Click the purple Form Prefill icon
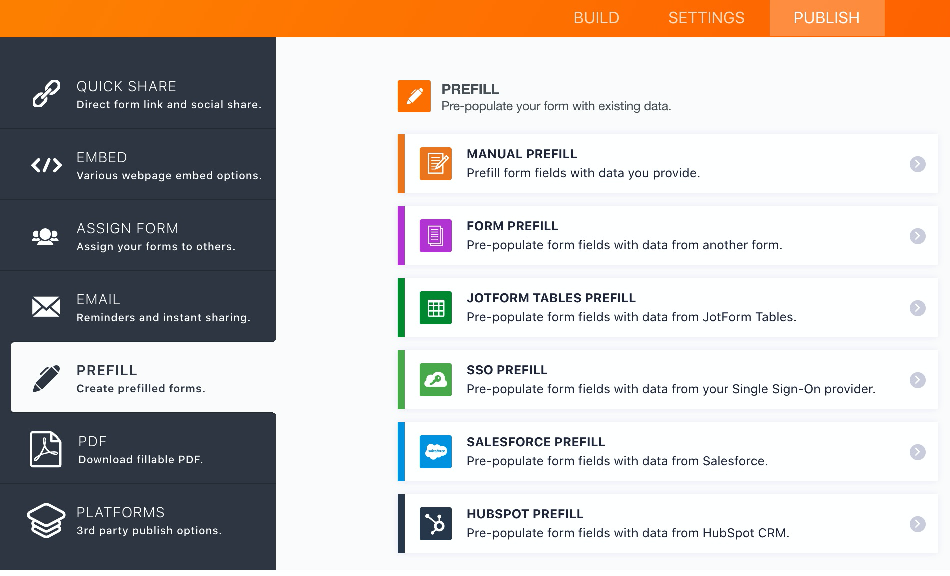950x576 pixels. [x=436, y=236]
